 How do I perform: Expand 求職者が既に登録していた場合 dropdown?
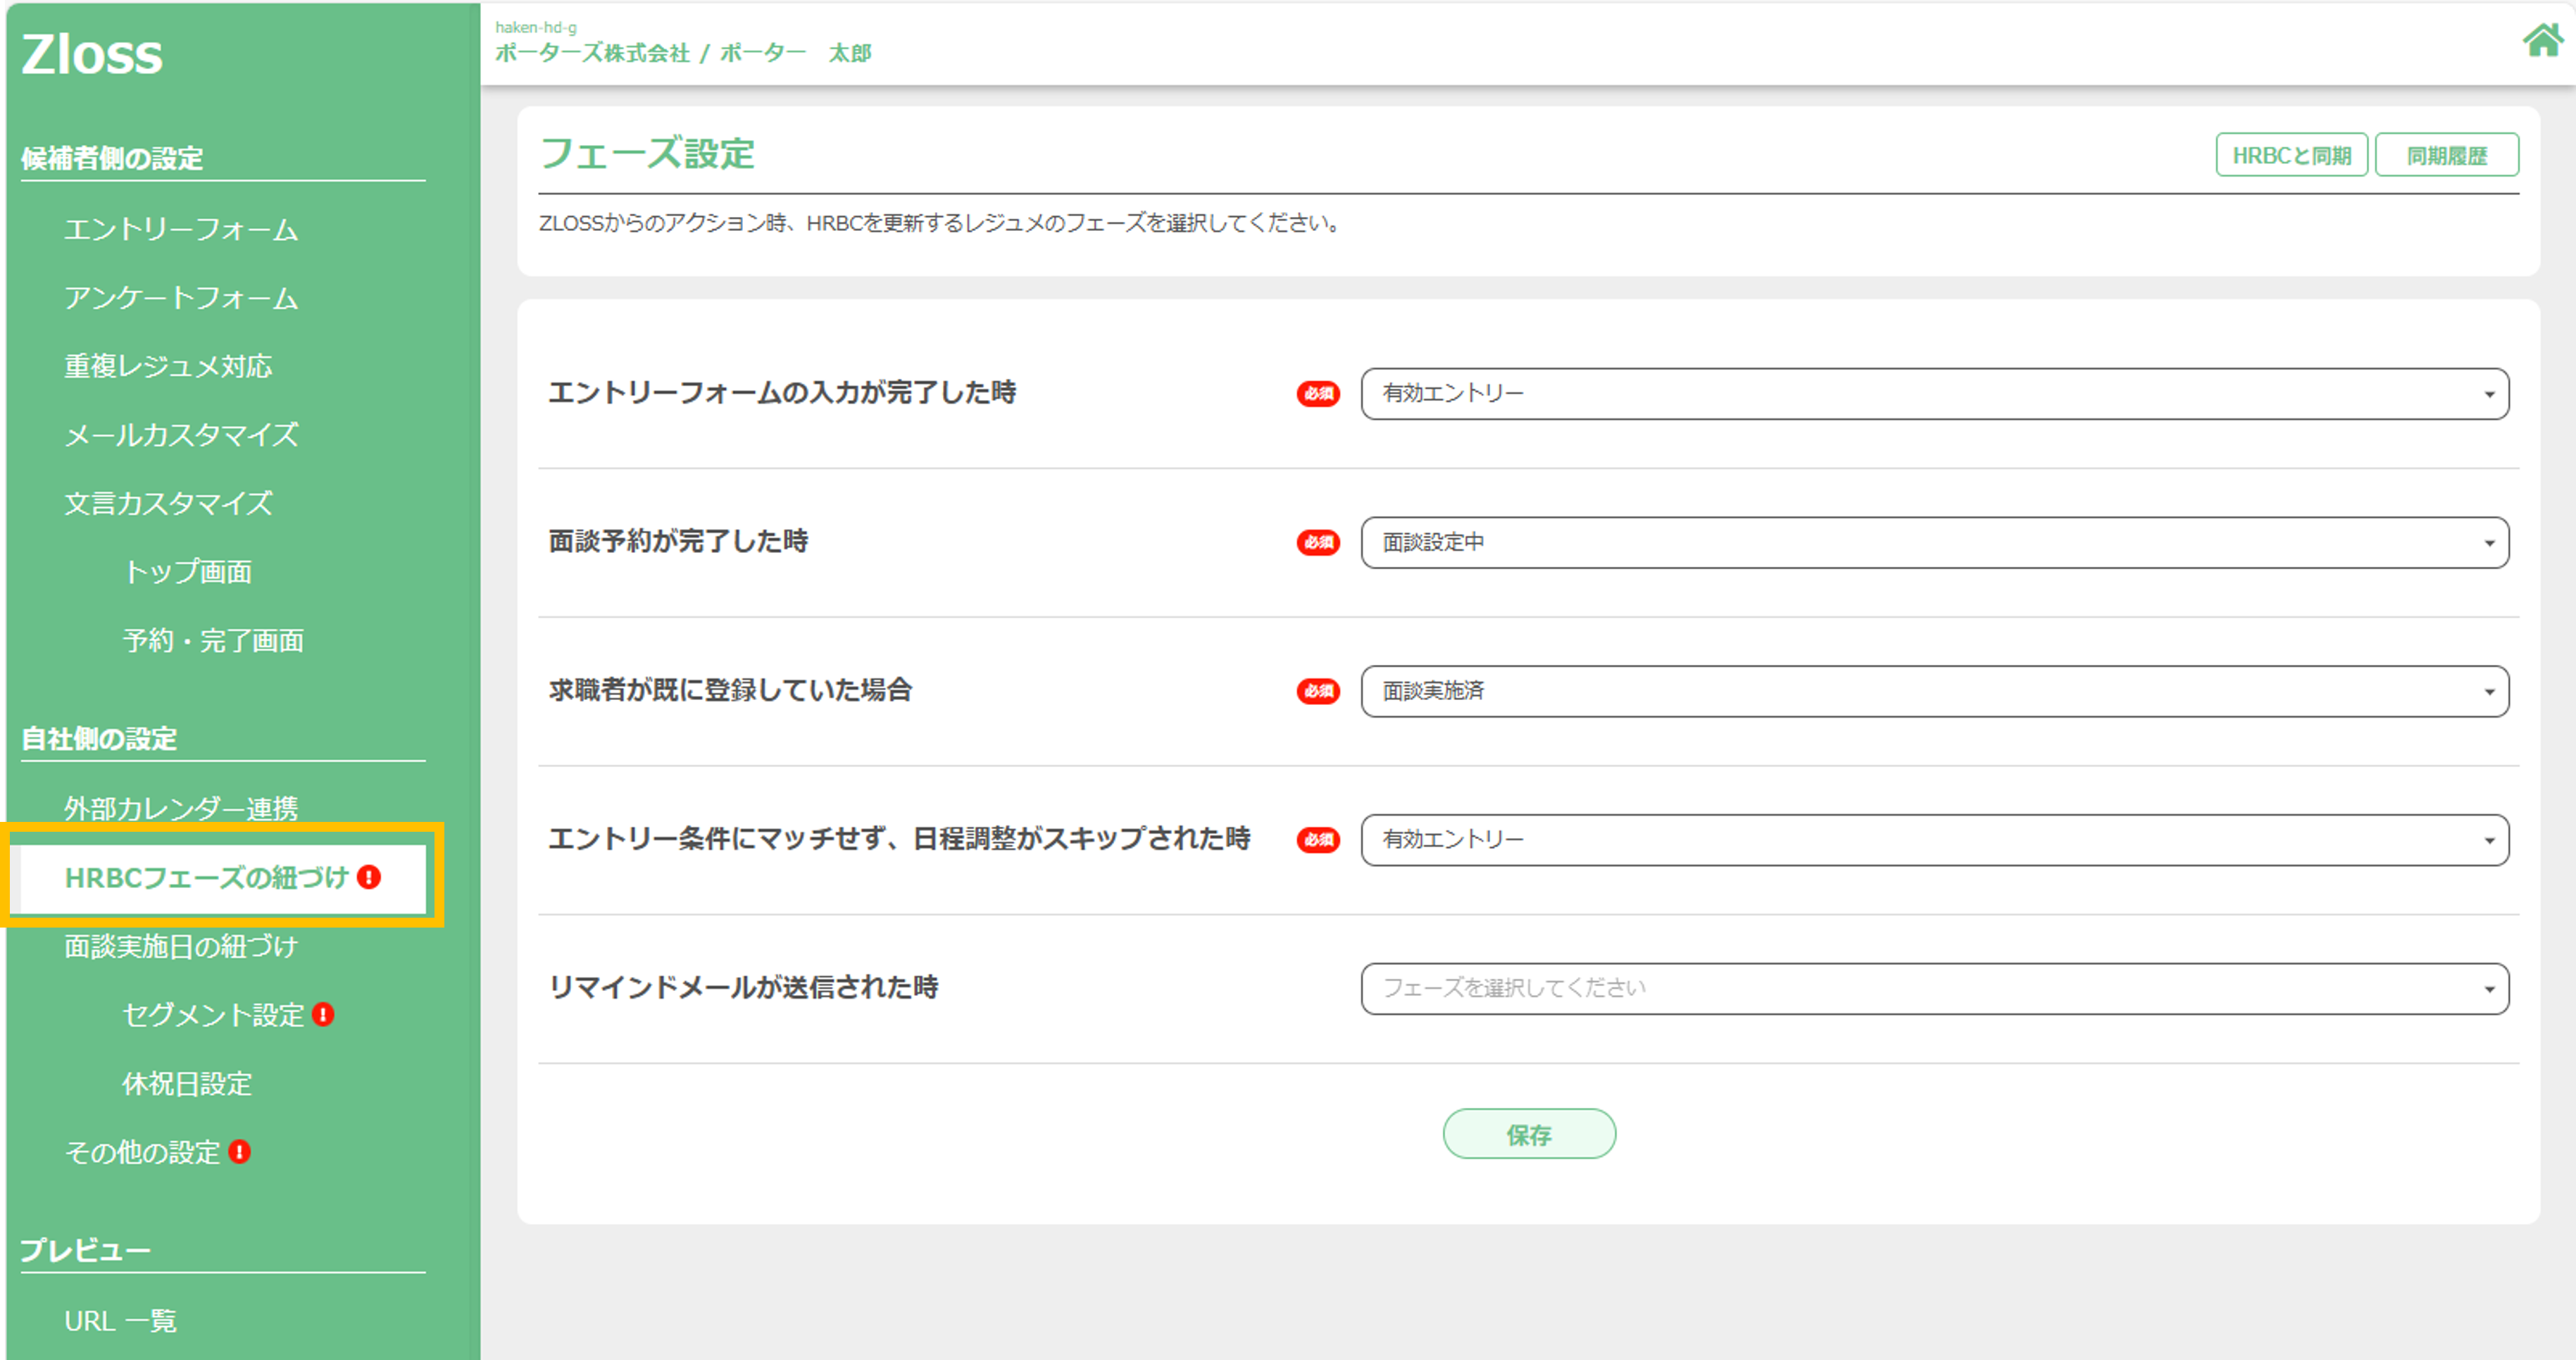(1933, 691)
